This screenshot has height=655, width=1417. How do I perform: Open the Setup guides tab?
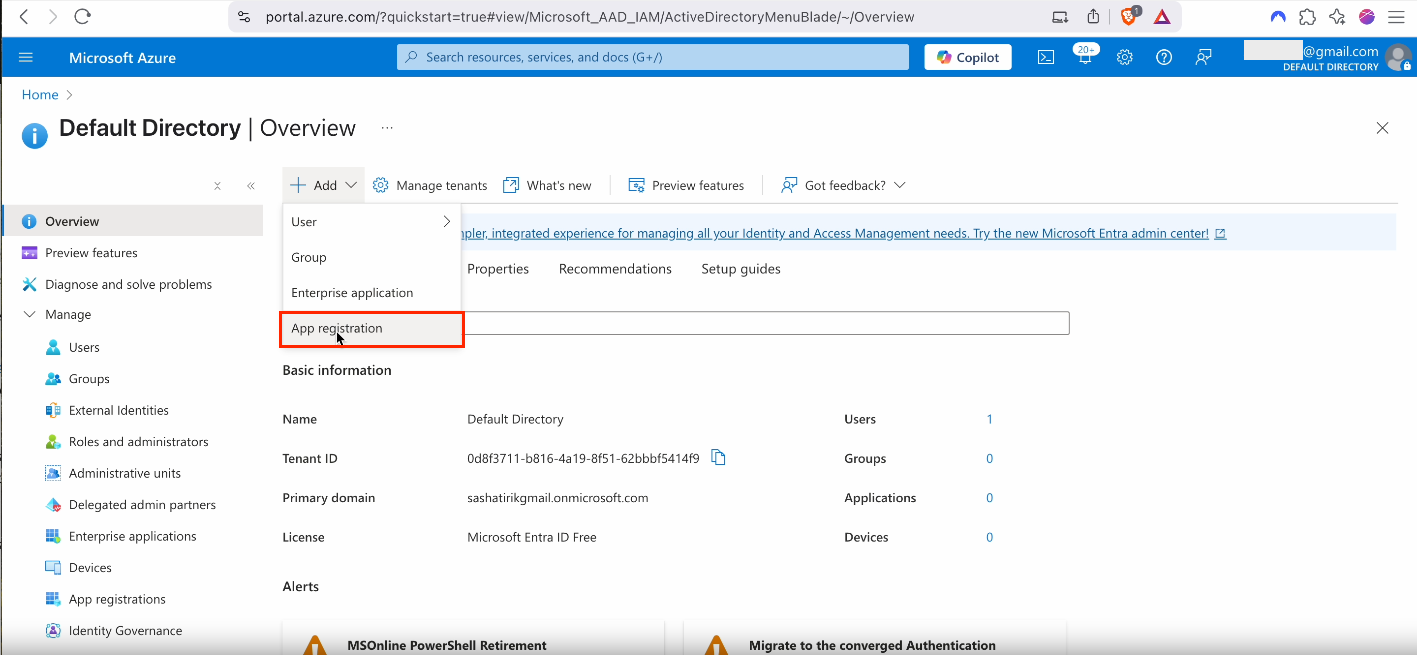[x=741, y=269]
